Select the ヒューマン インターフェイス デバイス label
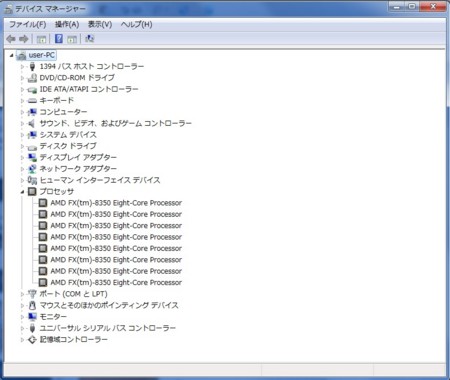The height and width of the screenshot is (380, 450). coord(100,180)
